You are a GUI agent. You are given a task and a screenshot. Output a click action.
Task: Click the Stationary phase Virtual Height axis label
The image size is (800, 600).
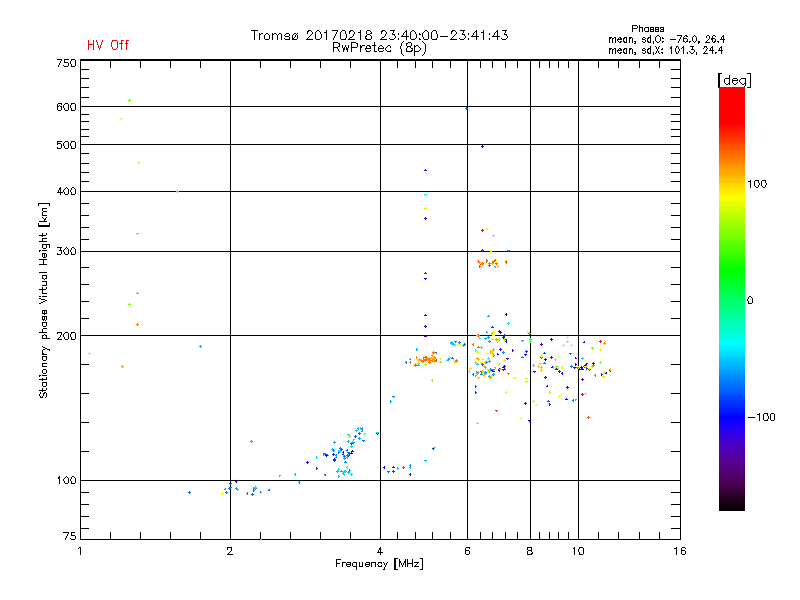point(44,300)
